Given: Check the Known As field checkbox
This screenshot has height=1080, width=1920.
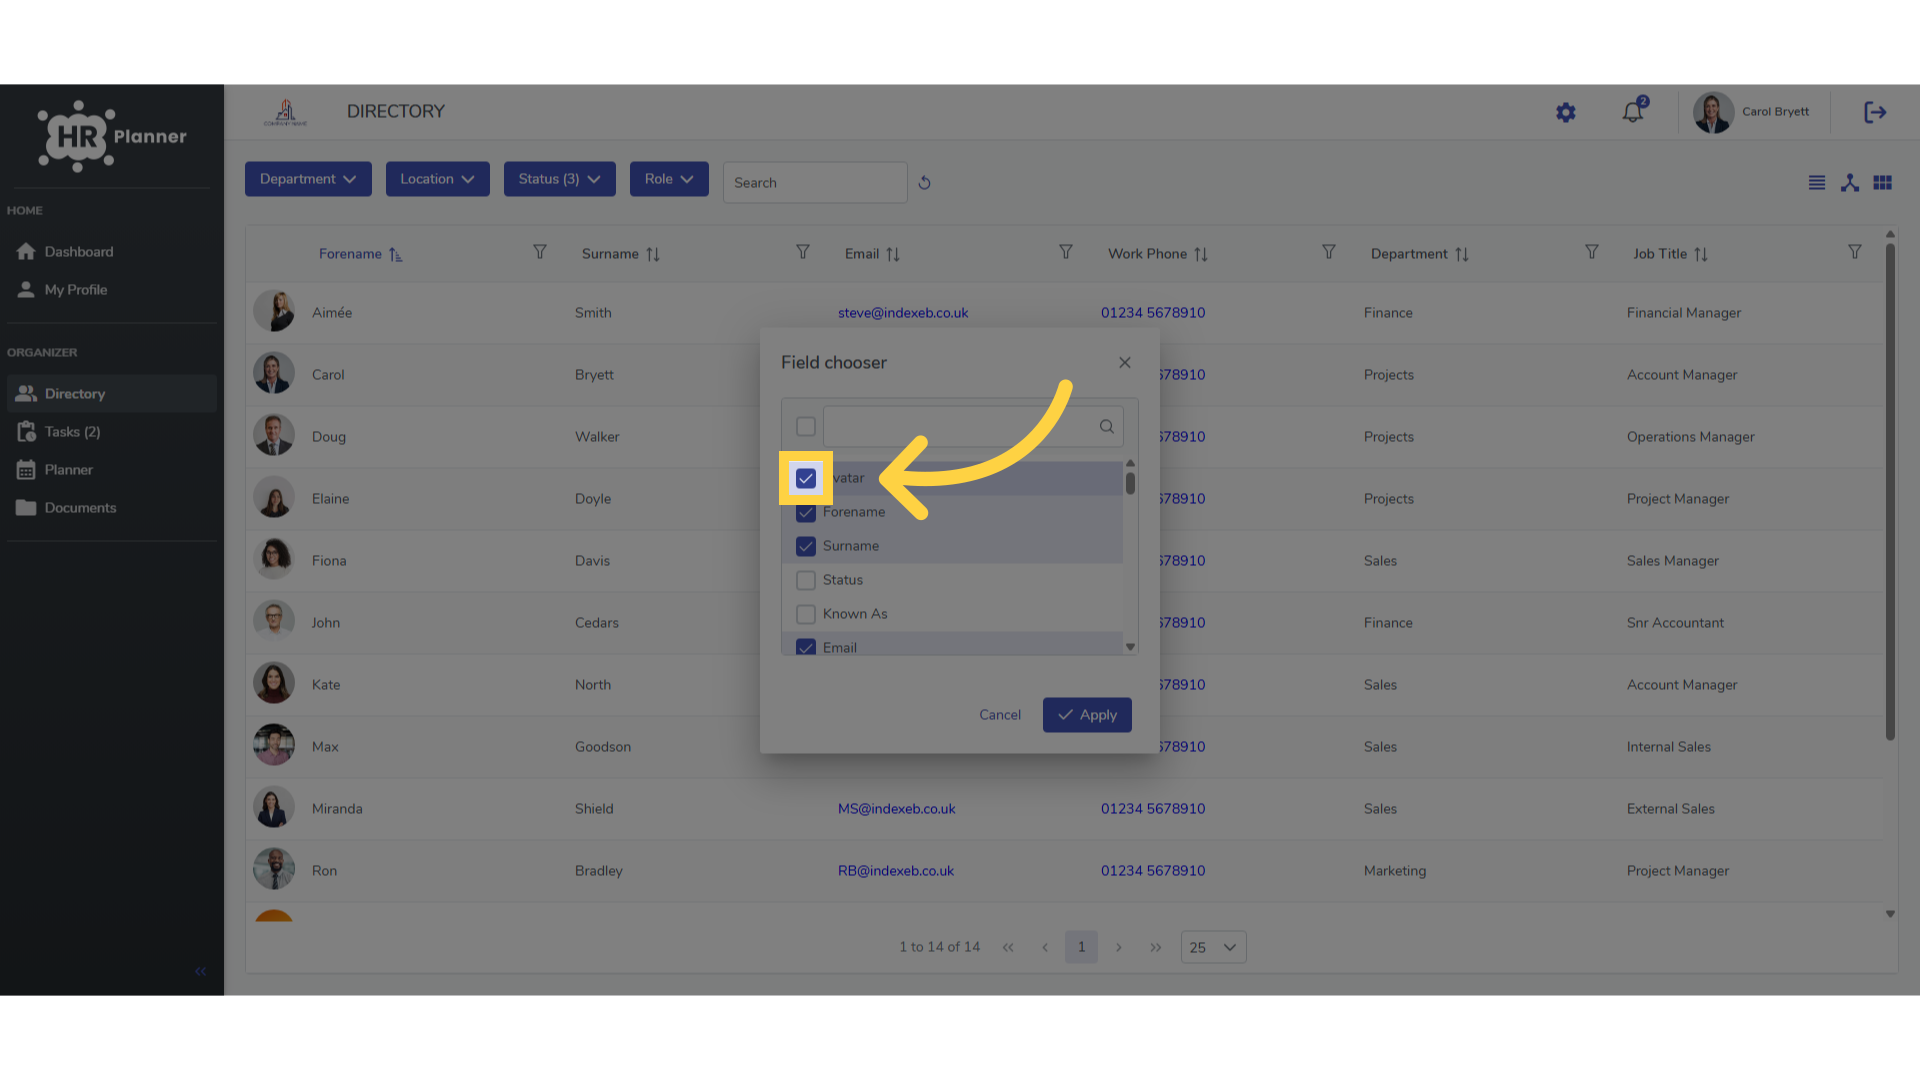Looking at the screenshot, I should pyautogui.click(x=806, y=615).
